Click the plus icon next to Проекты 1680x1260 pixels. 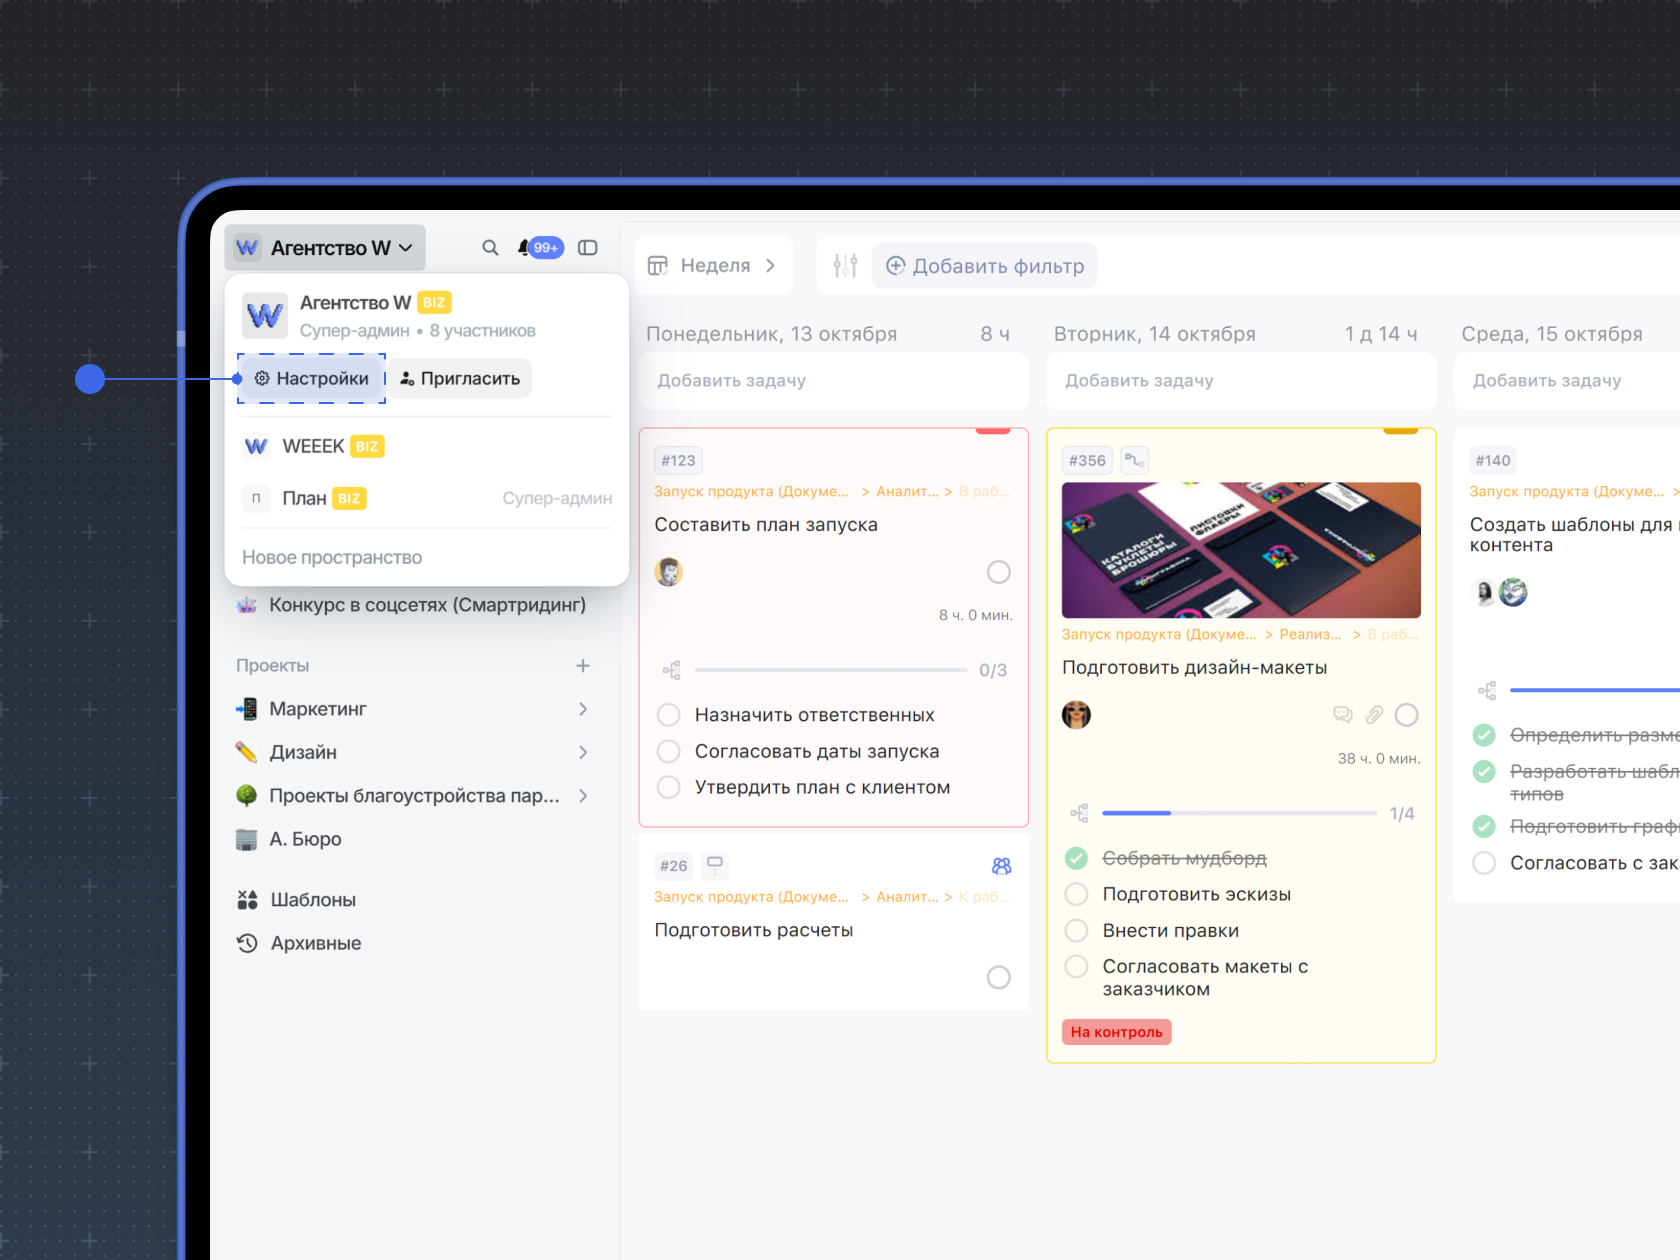[583, 666]
